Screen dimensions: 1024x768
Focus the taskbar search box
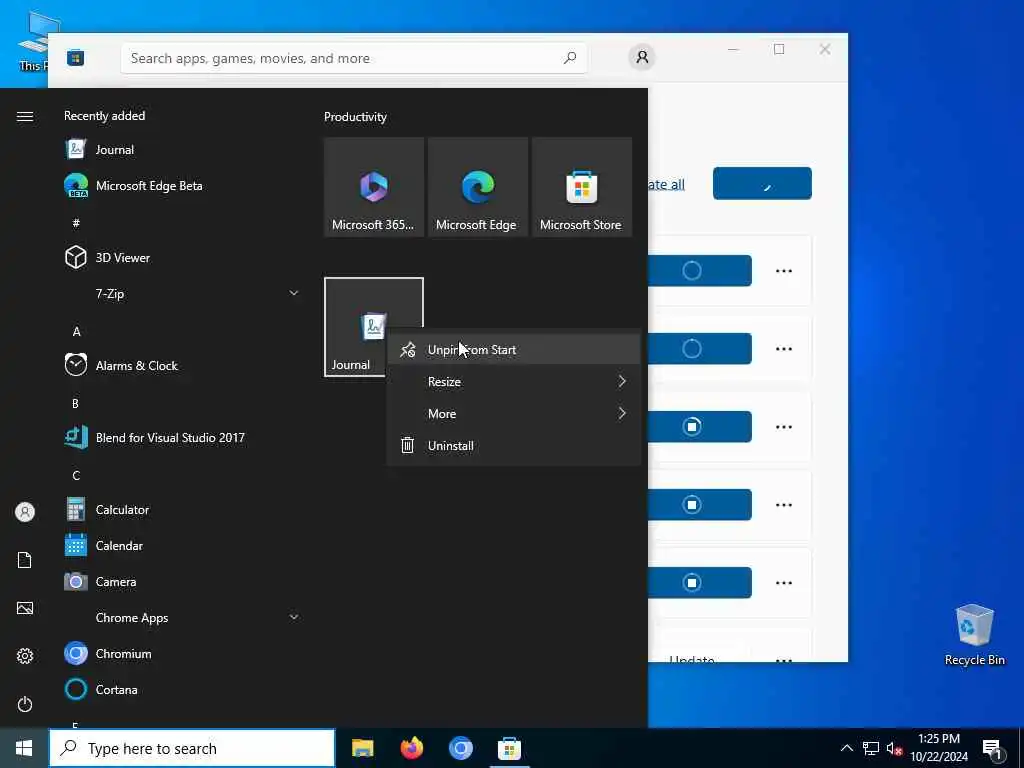click(192, 748)
